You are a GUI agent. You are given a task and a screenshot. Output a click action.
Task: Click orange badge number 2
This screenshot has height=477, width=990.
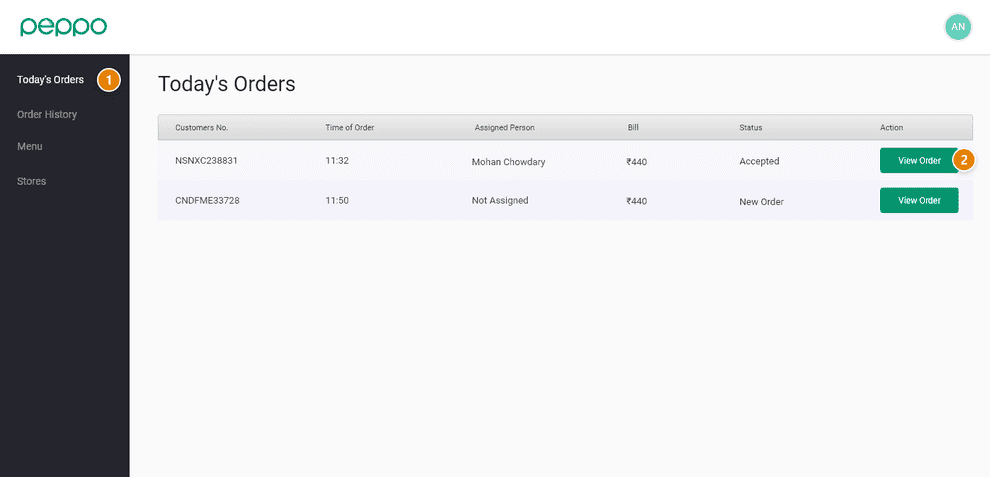(x=964, y=160)
